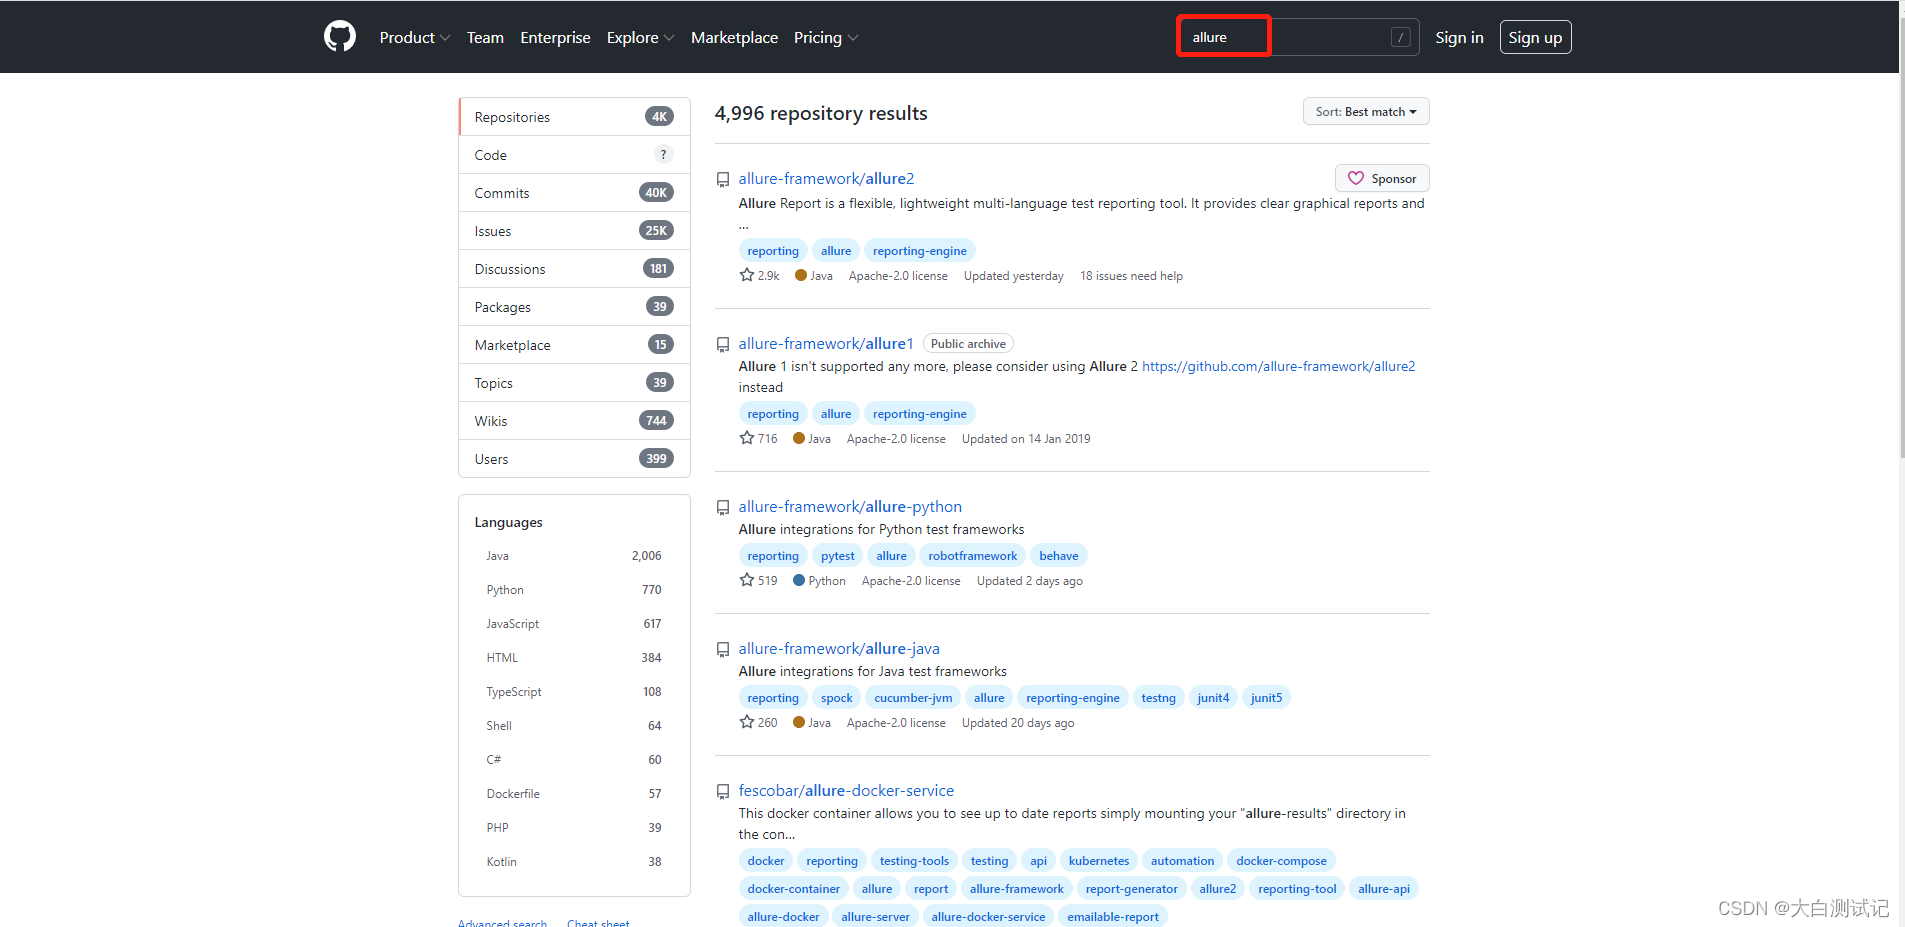Filter by PHP language
1905x927 pixels.
574,828
